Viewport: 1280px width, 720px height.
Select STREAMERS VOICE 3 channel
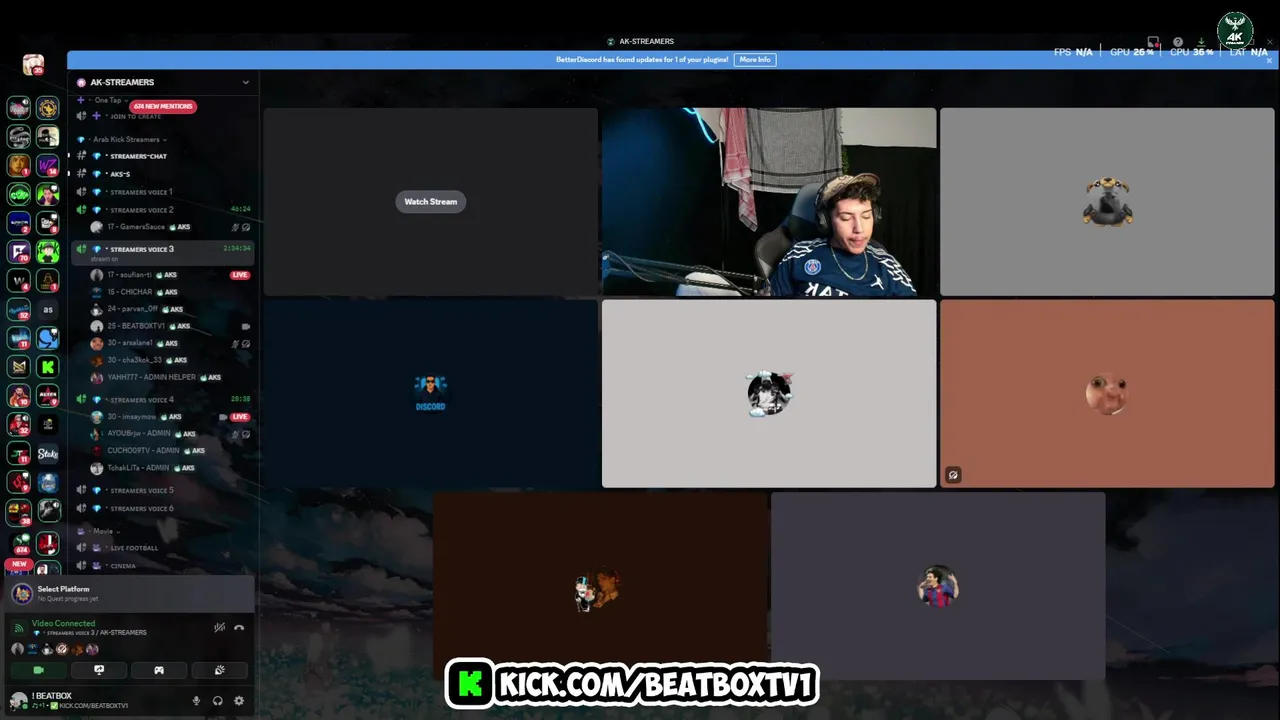coord(162,252)
